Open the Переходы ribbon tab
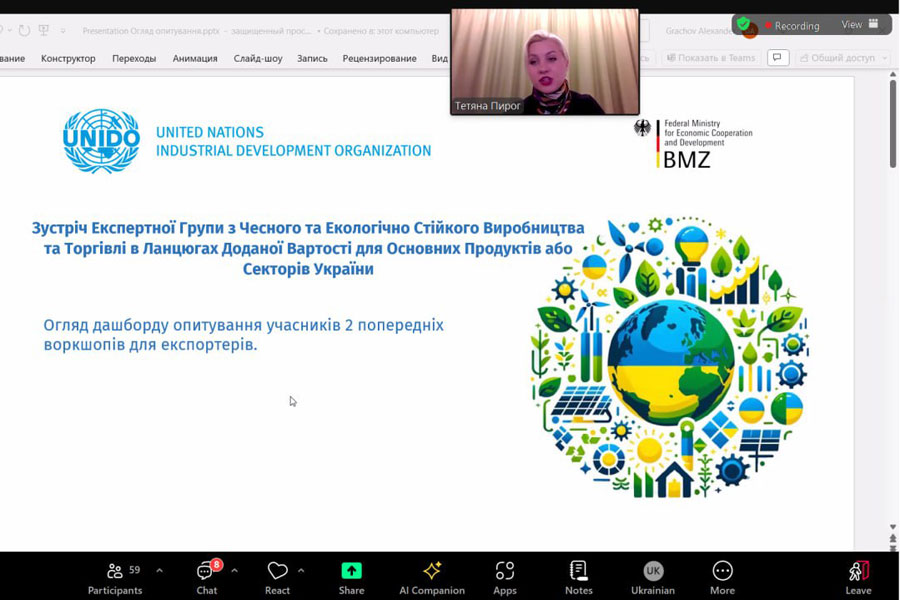This screenshot has width=900, height=600. coord(134,58)
